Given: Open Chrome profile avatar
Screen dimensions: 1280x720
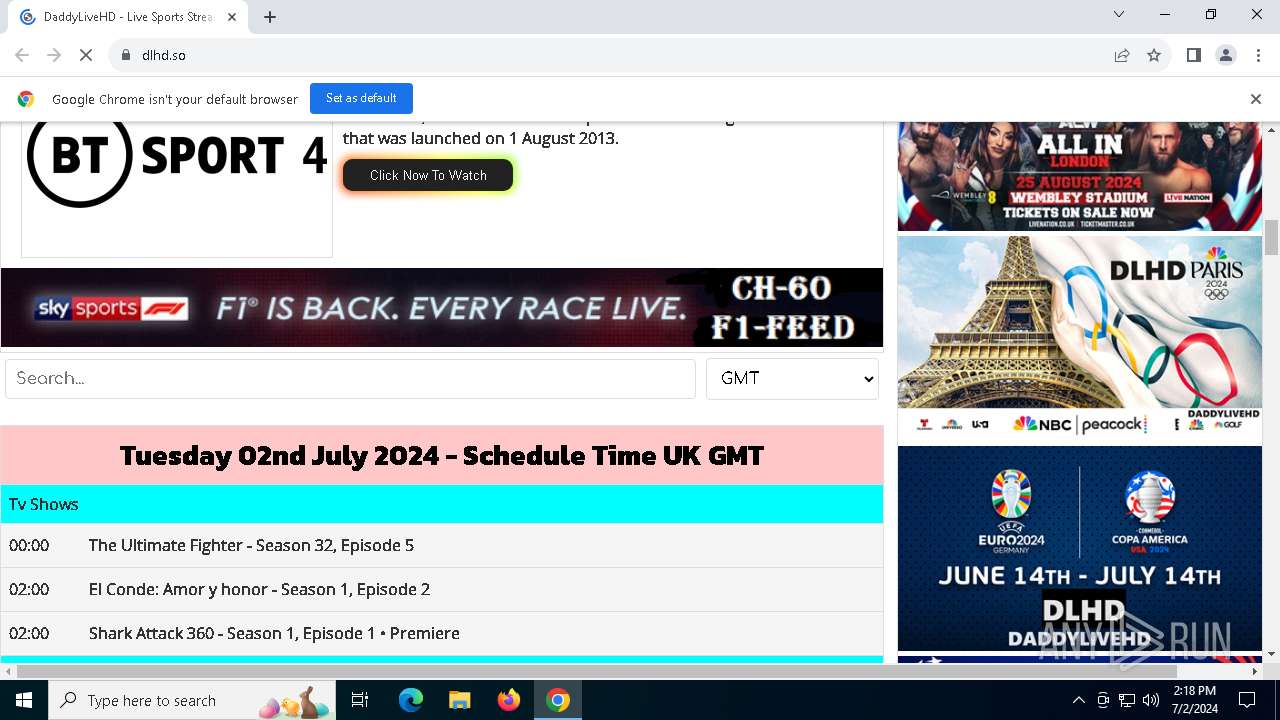Looking at the screenshot, I should 1226,55.
